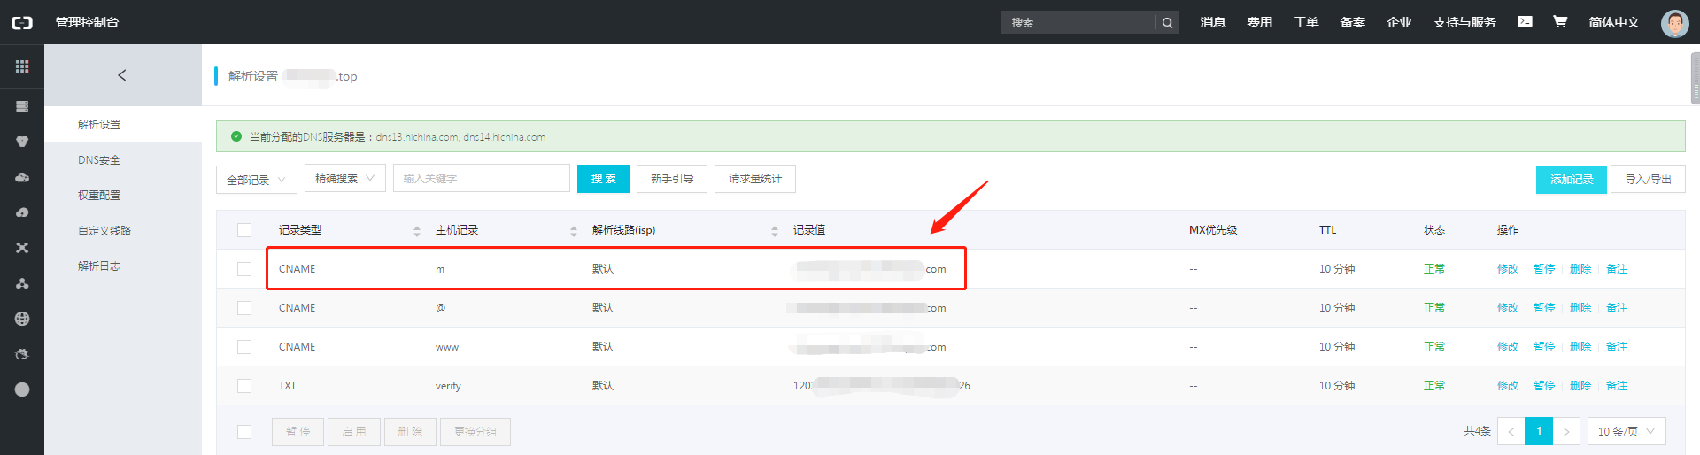The image size is (1700, 455).
Task: Collapse sidebar using the back arrow
Action: 122,75
